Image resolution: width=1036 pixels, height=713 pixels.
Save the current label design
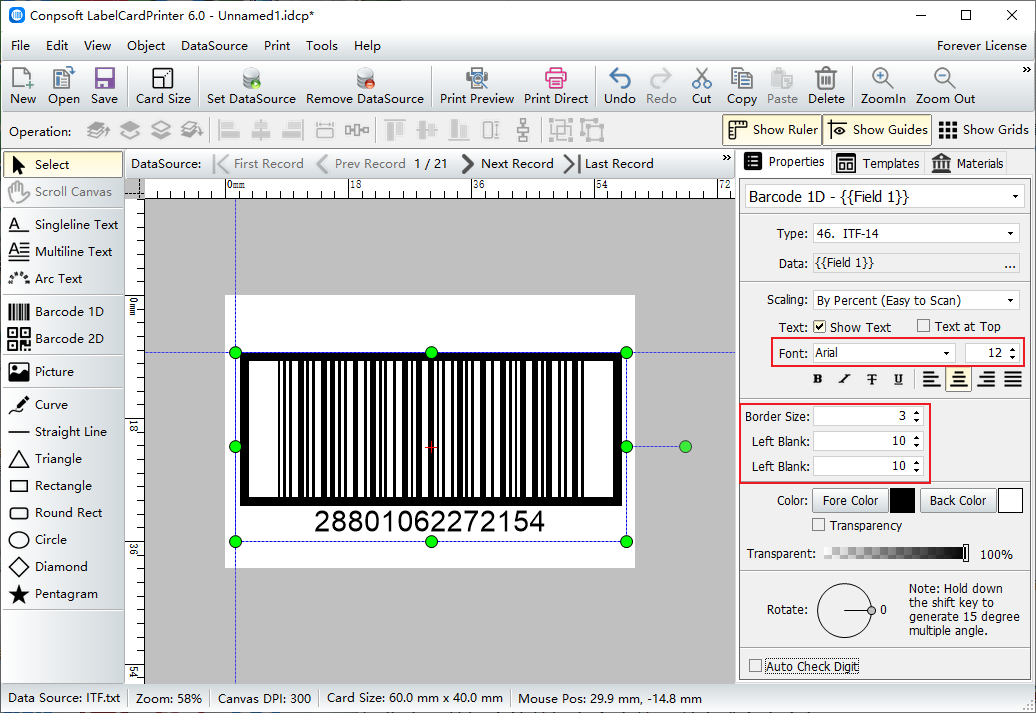click(104, 86)
